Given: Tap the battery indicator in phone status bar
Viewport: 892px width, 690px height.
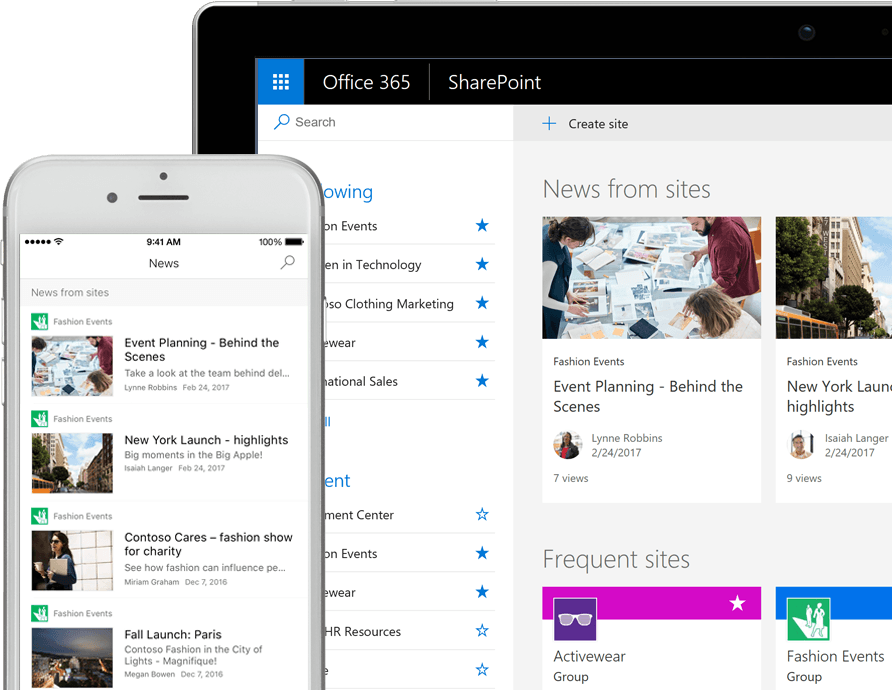Looking at the screenshot, I should point(294,242).
